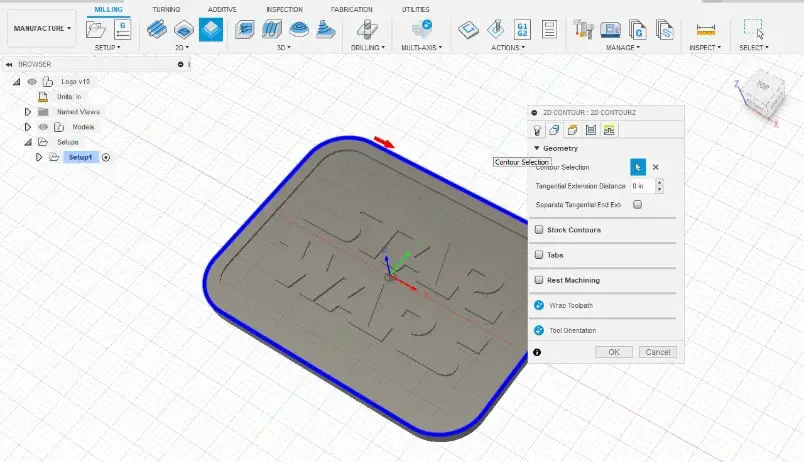Click the Generate toolpath icon in Actions
This screenshot has width=804, height=462.
[468, 29]
